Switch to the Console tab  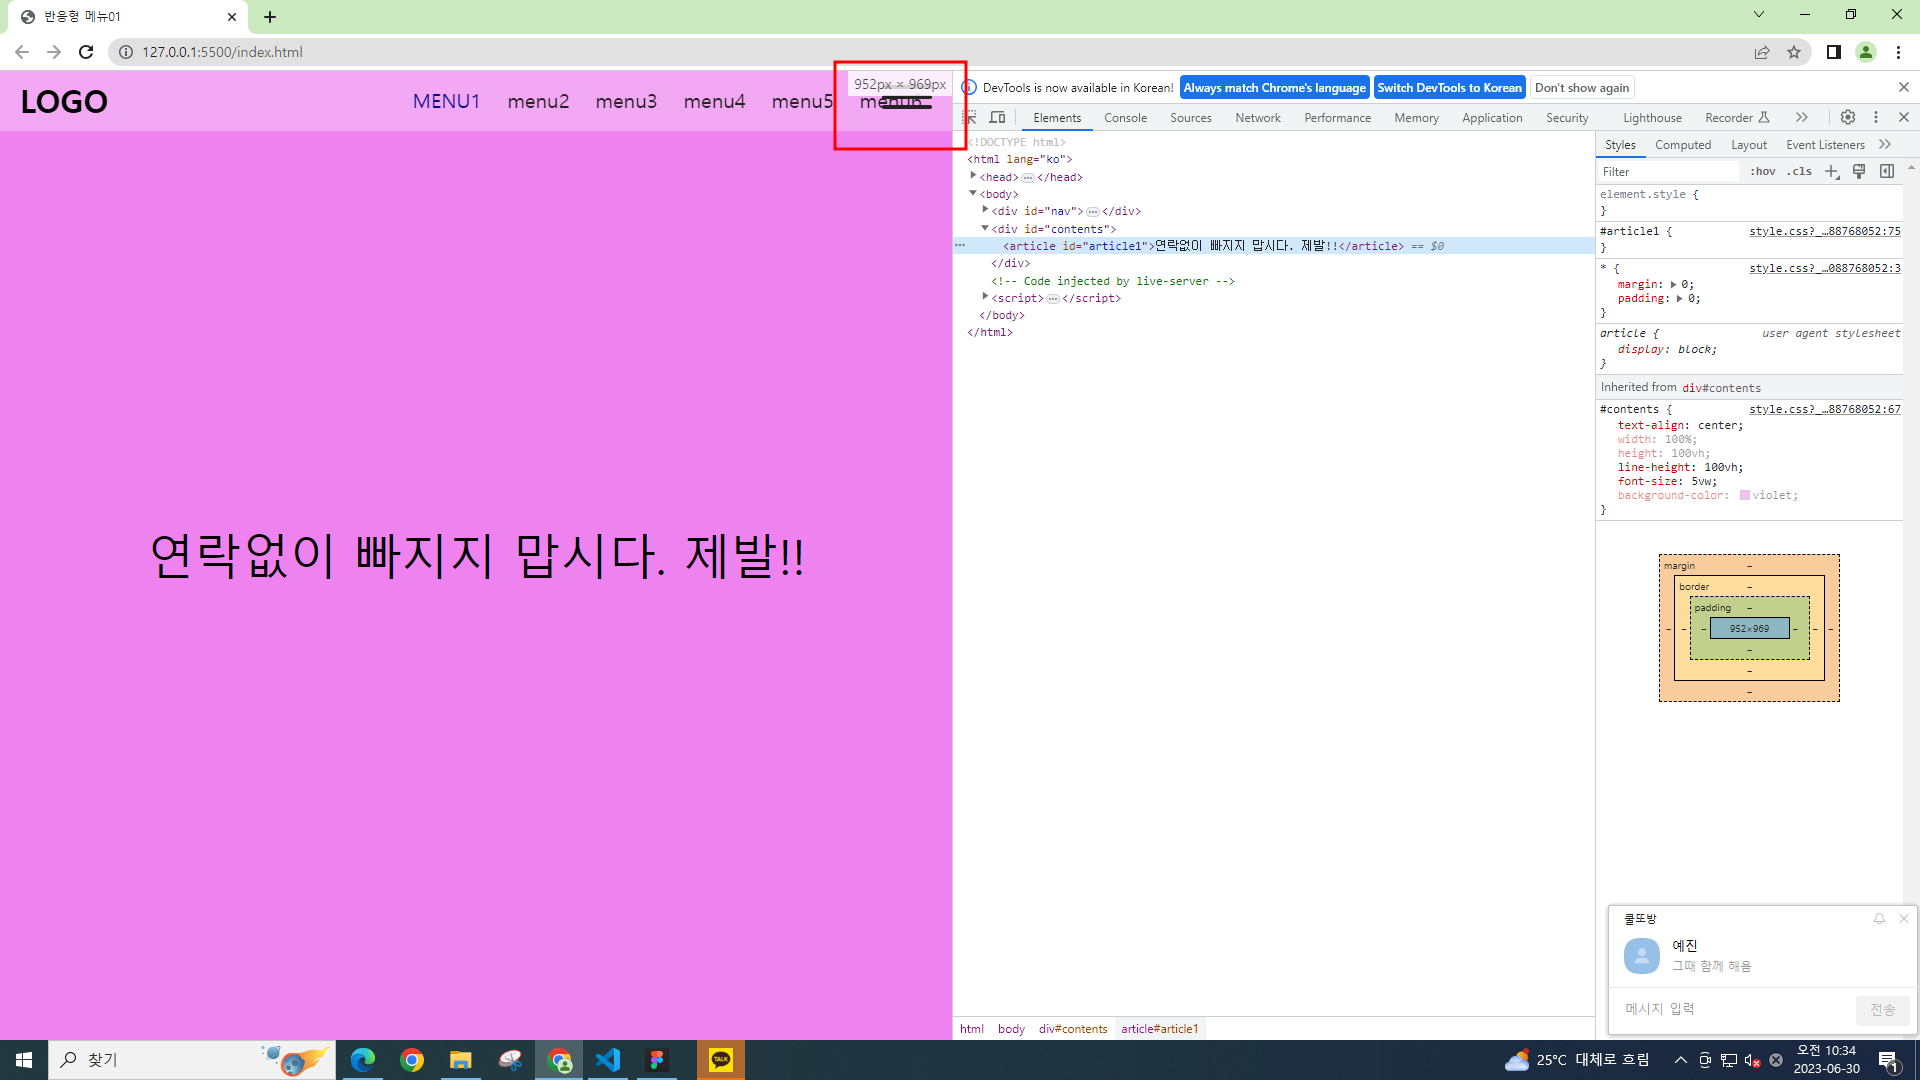1125,117
